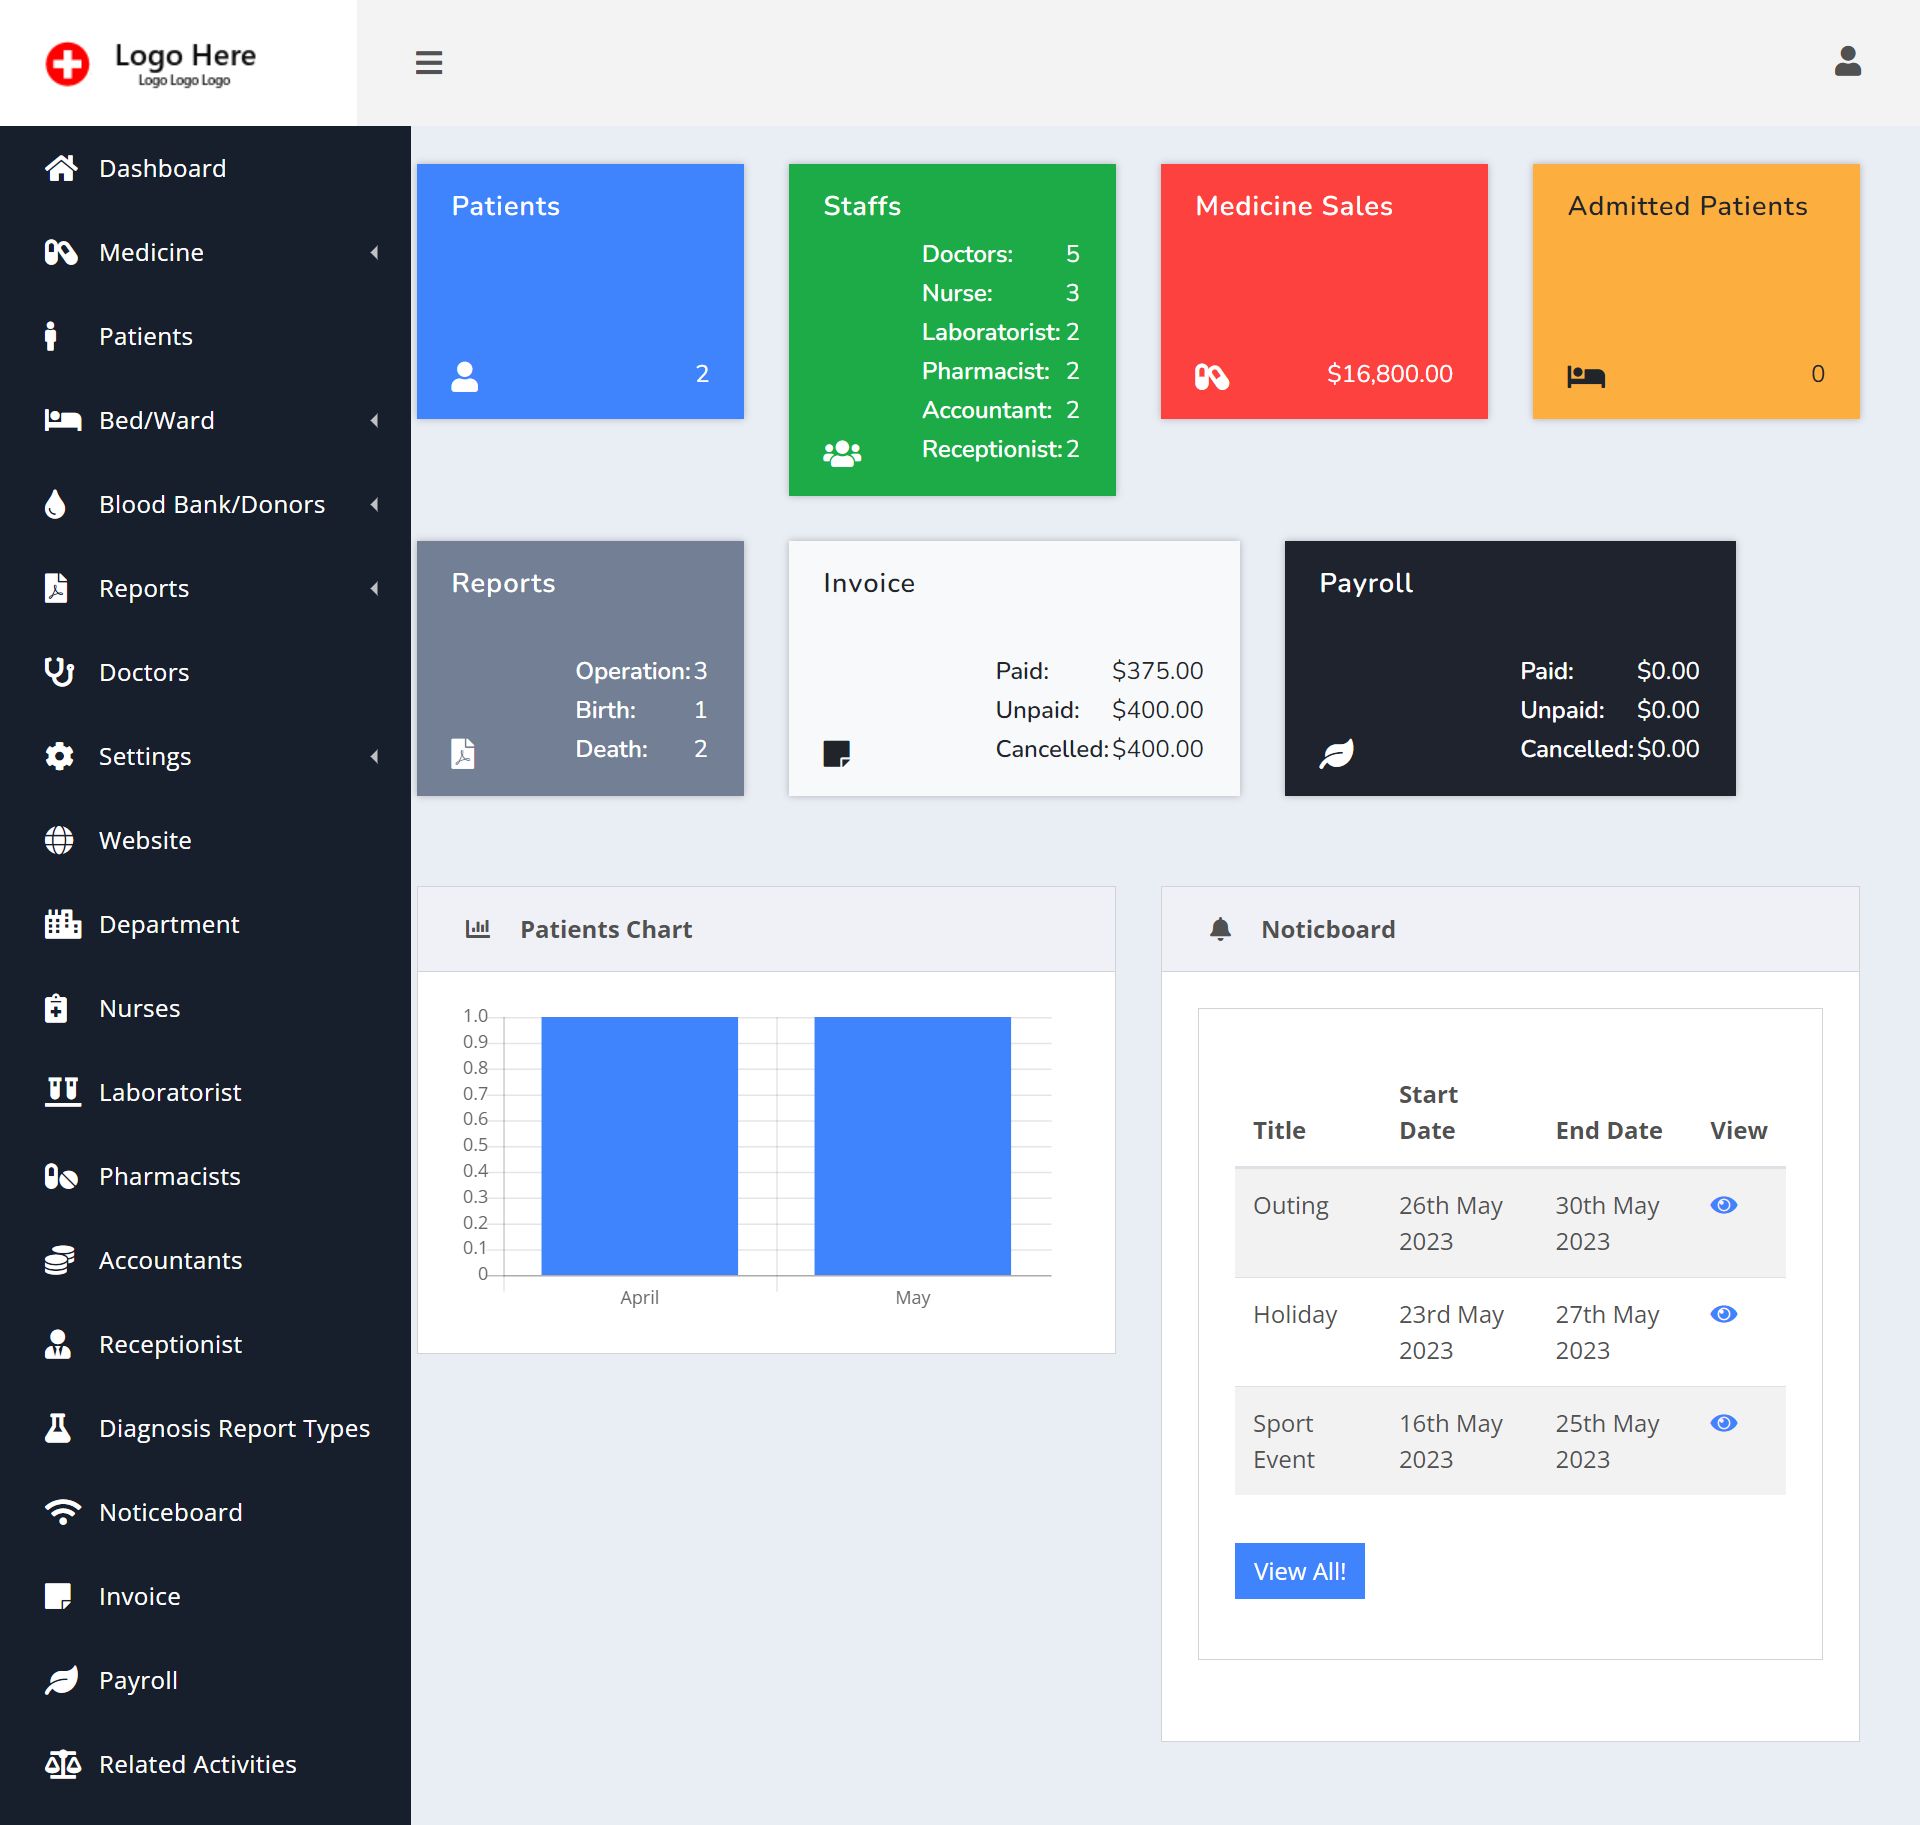Expand the Settings sidebar submenu arrow
Viewport: 1920px width, 1825px height.
(375, 757)
